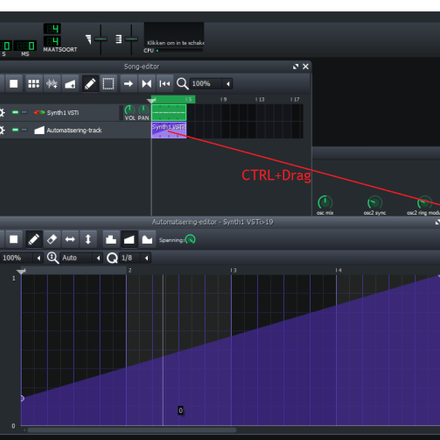Open the vertical zoom Auto dropdown
The width and height of the screenshot is (440, 440).
coord(81,258)
